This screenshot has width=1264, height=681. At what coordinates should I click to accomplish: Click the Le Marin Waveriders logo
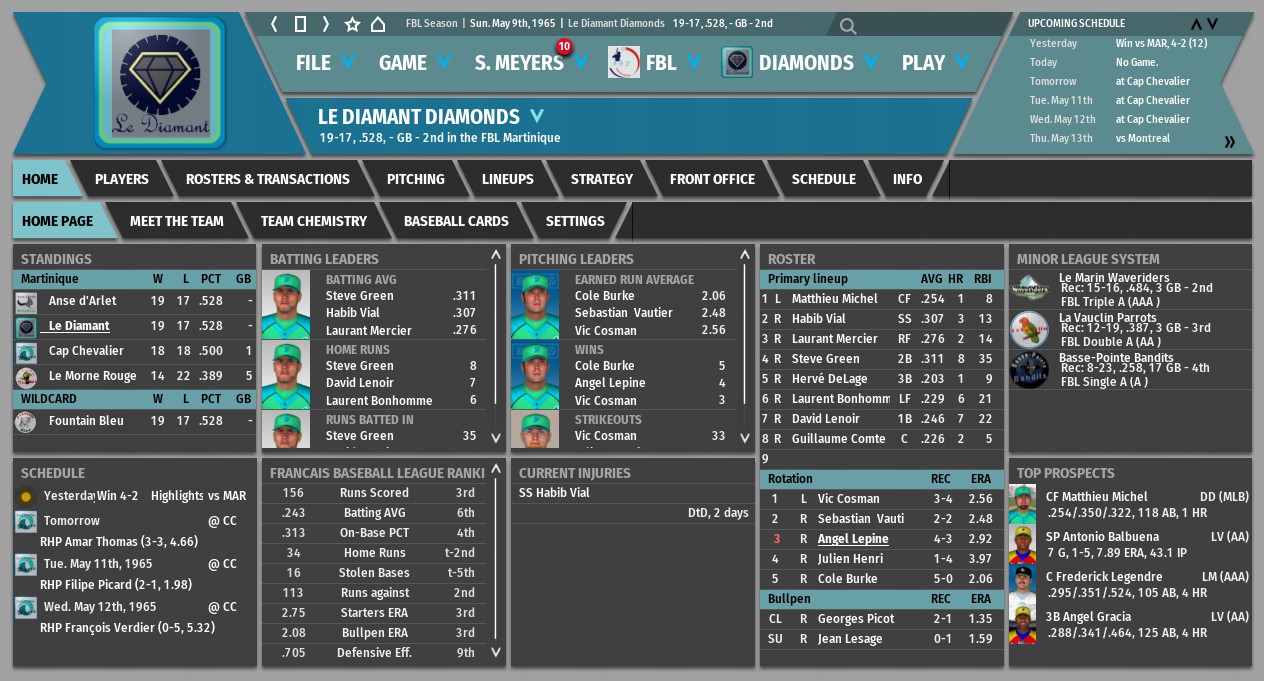pos(1029,289)
